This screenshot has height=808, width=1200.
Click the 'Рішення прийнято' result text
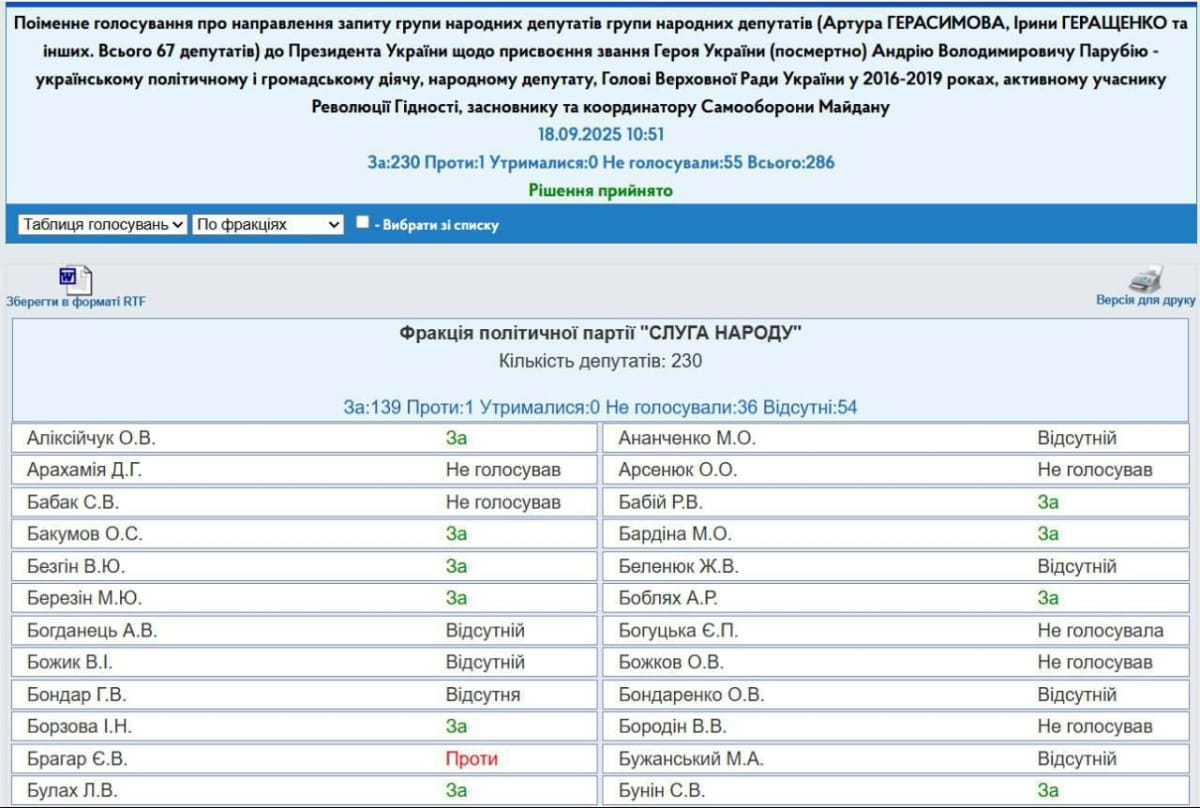(x=600, y=190)
